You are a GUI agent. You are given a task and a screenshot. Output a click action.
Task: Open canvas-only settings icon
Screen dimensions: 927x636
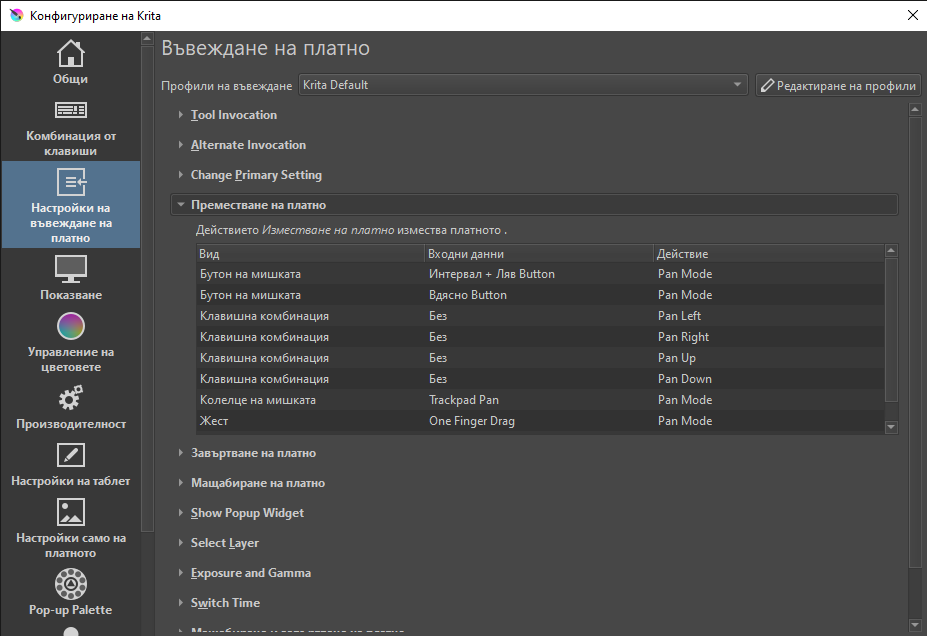click(x=70, y=512)
